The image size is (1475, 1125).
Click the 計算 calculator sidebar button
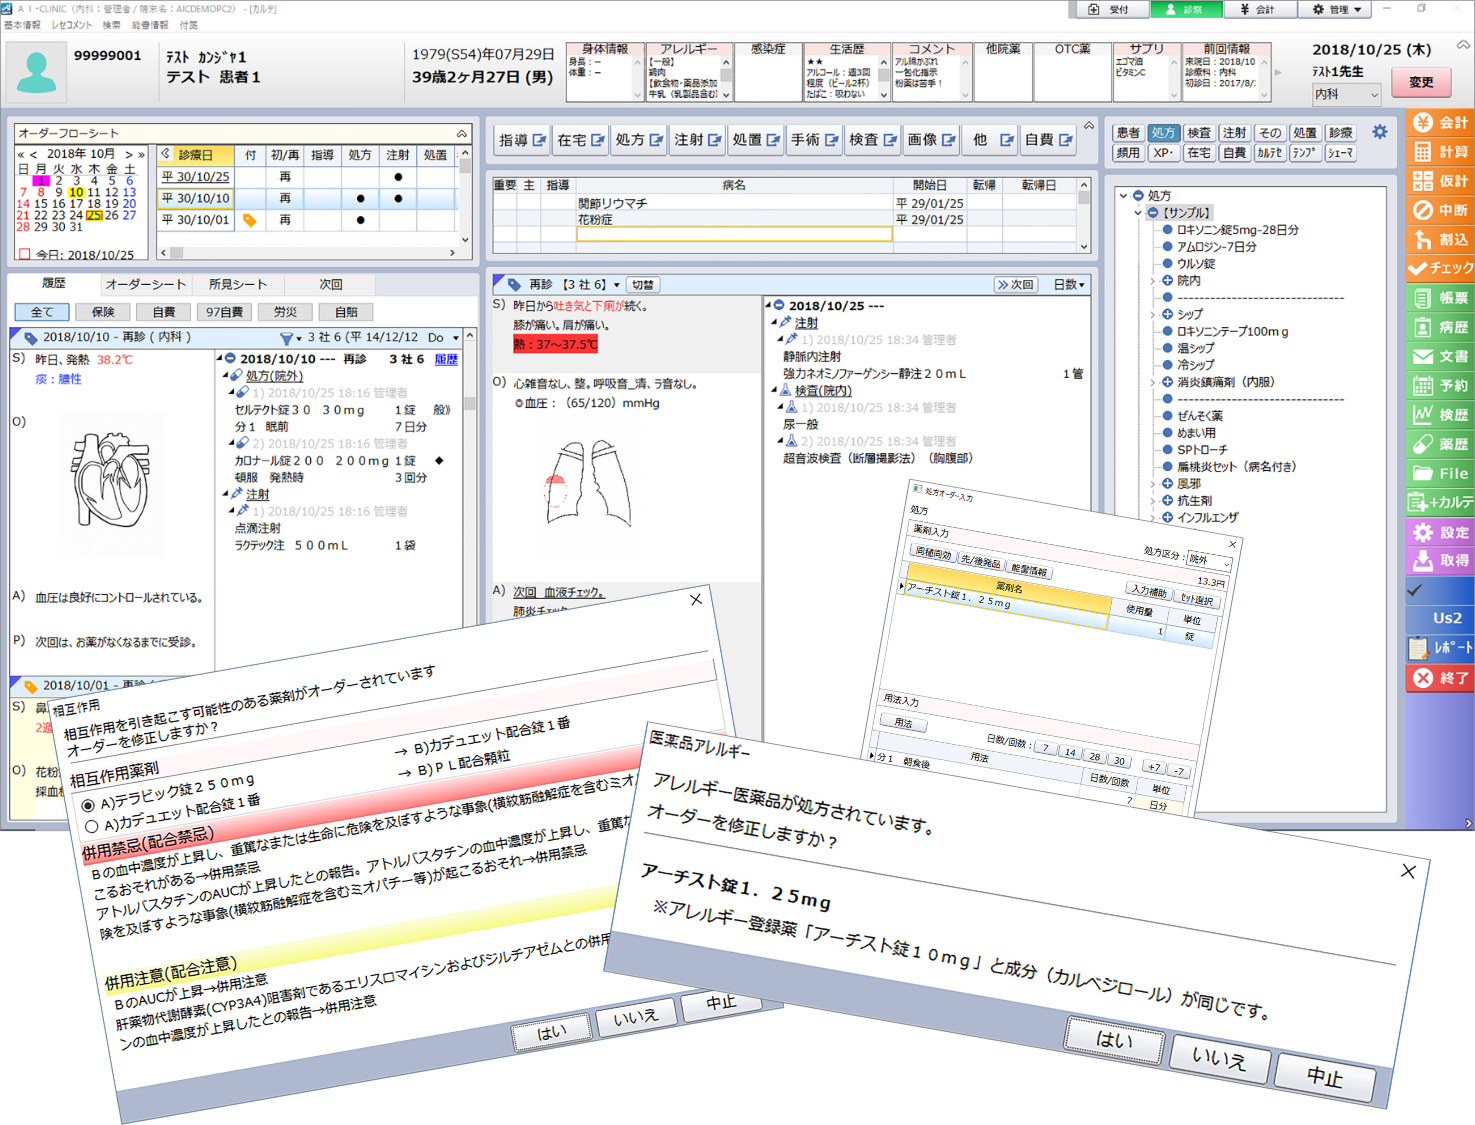(x=1440, y=151)
